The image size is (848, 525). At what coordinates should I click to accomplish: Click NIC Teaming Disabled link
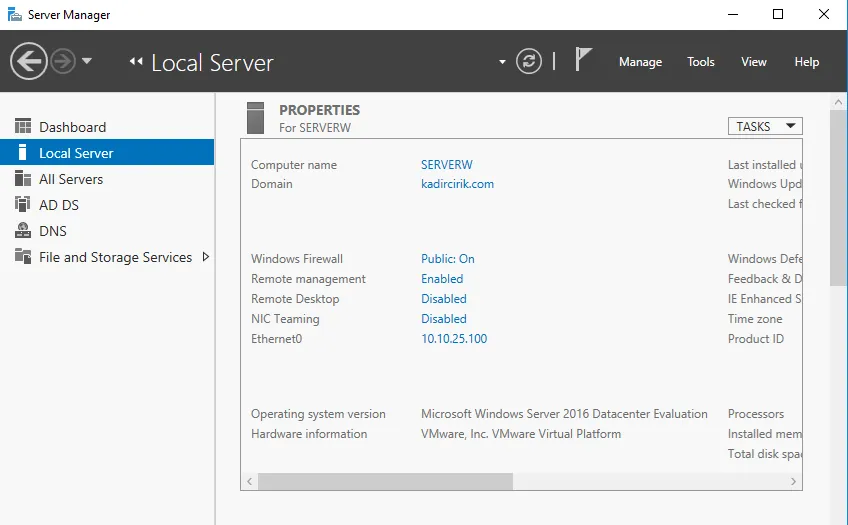(x=443, y=318)
